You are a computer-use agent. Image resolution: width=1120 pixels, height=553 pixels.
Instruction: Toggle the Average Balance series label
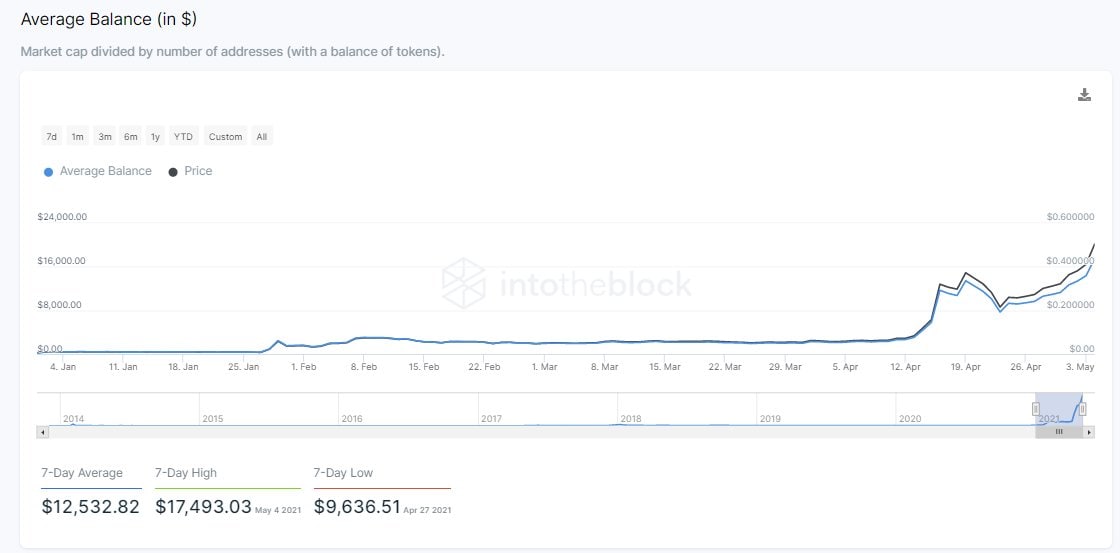(105, 171)
